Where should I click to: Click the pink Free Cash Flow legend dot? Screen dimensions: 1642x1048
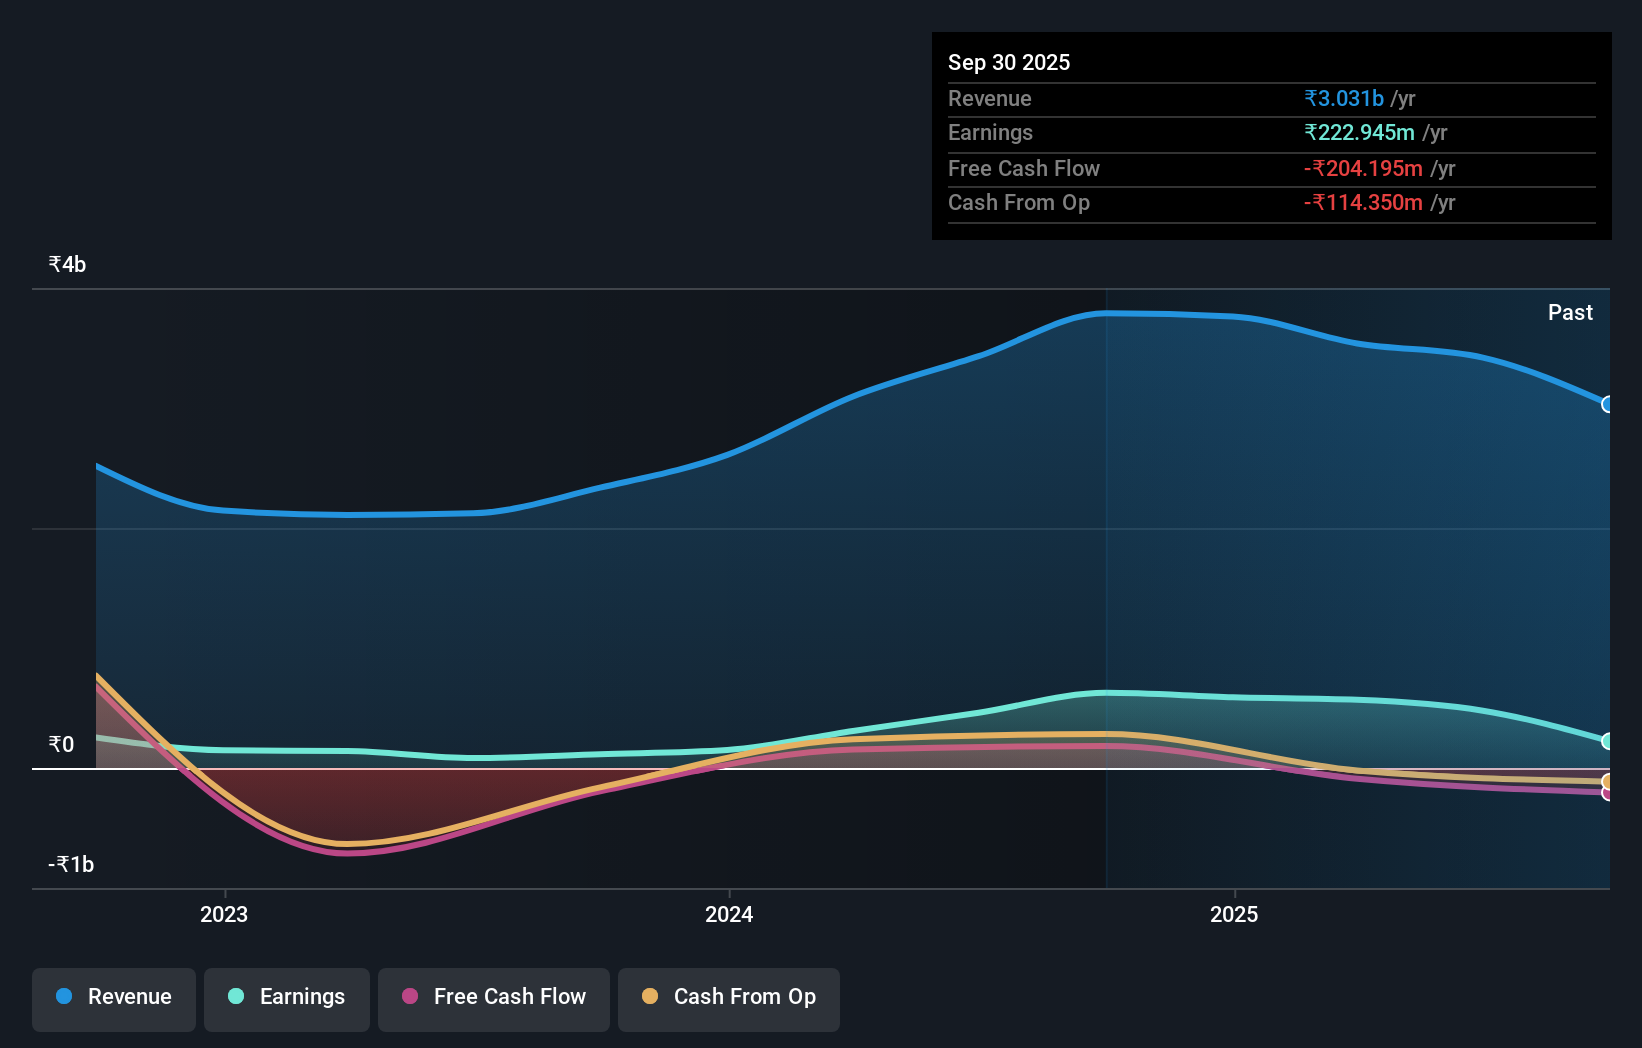click(x=408, y=997)
